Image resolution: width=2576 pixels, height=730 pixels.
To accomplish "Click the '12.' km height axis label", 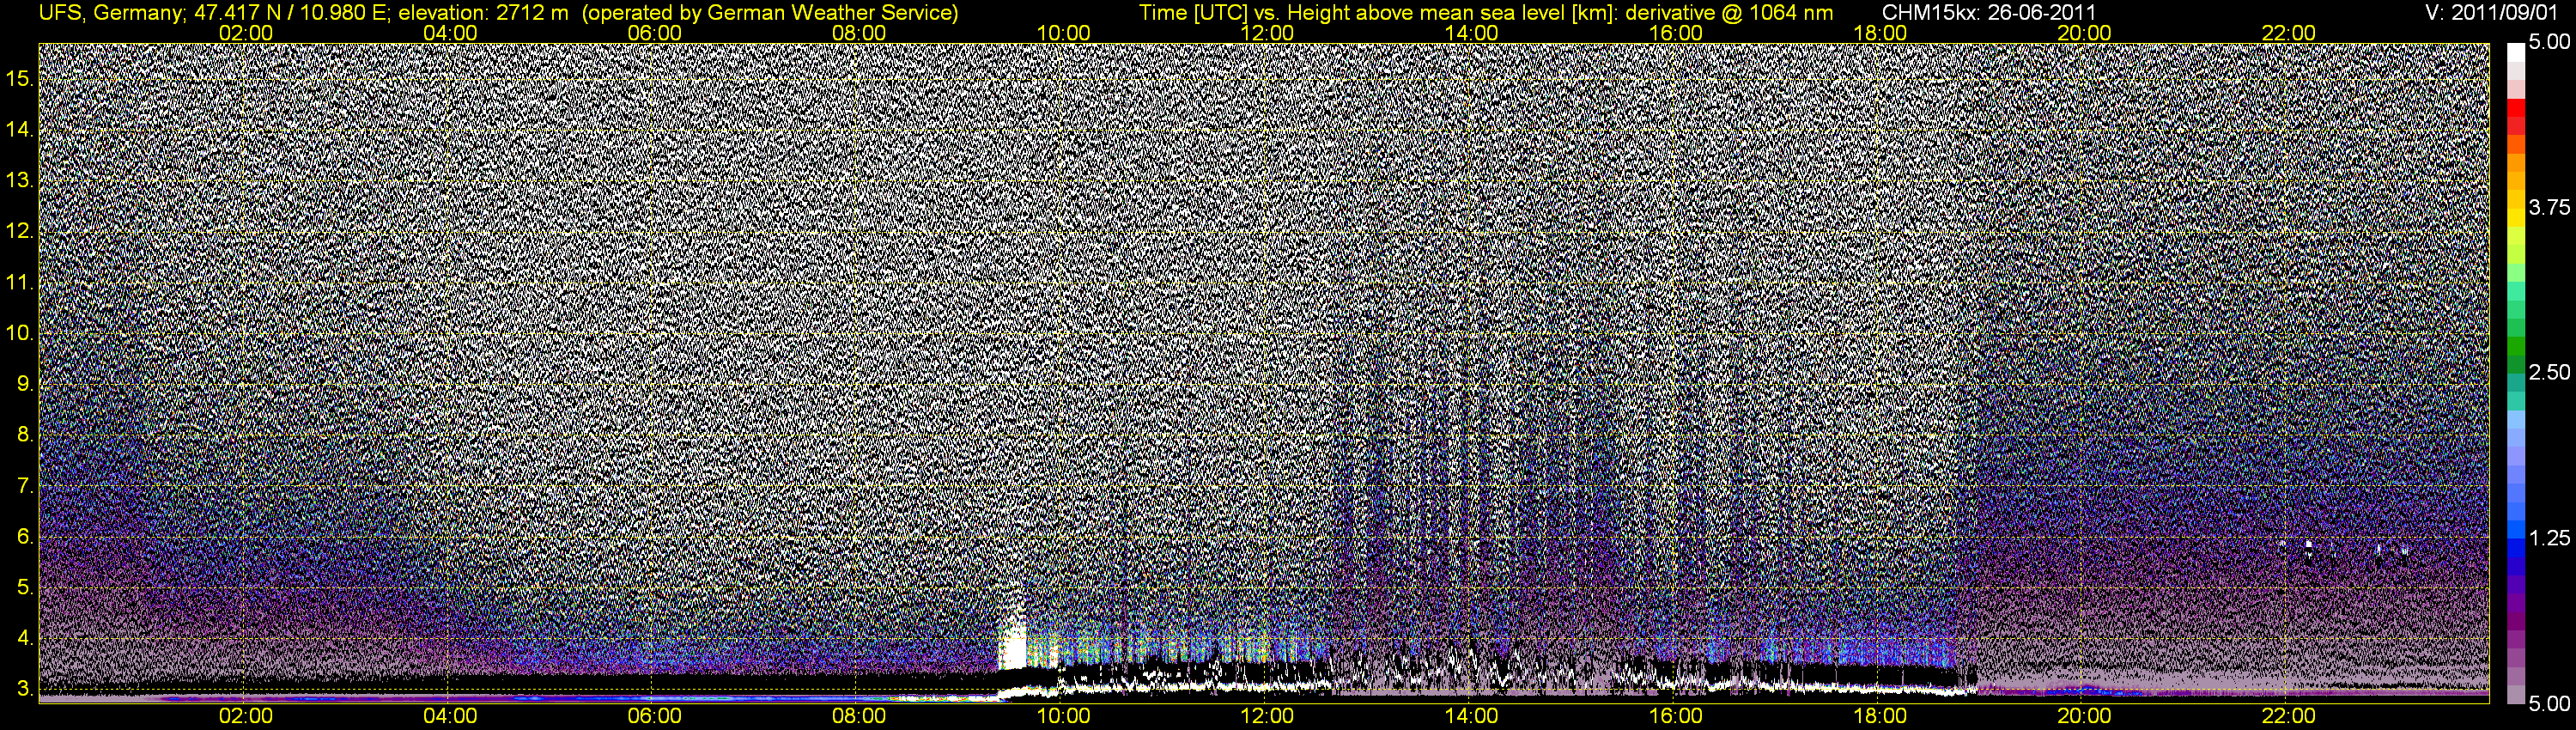I will point(20,231).
